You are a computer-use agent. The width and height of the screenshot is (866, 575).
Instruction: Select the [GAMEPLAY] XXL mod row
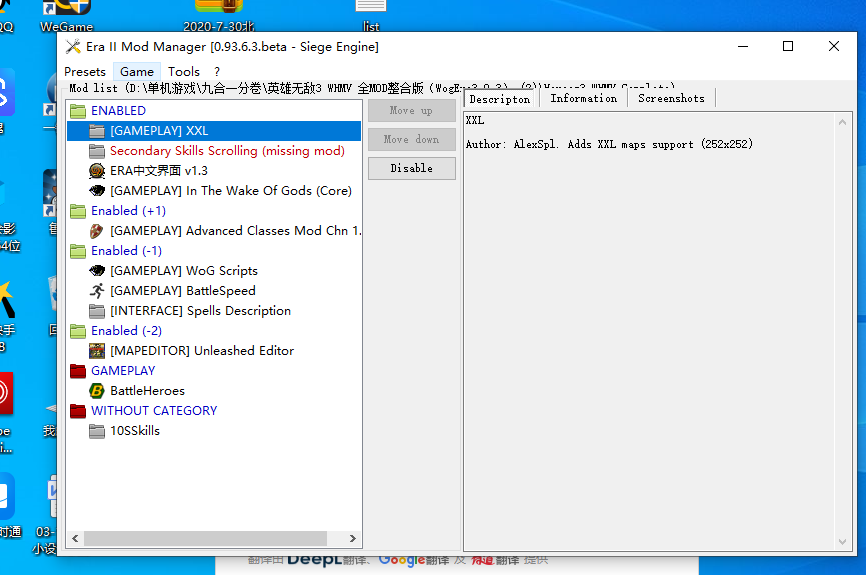point(214,131)
